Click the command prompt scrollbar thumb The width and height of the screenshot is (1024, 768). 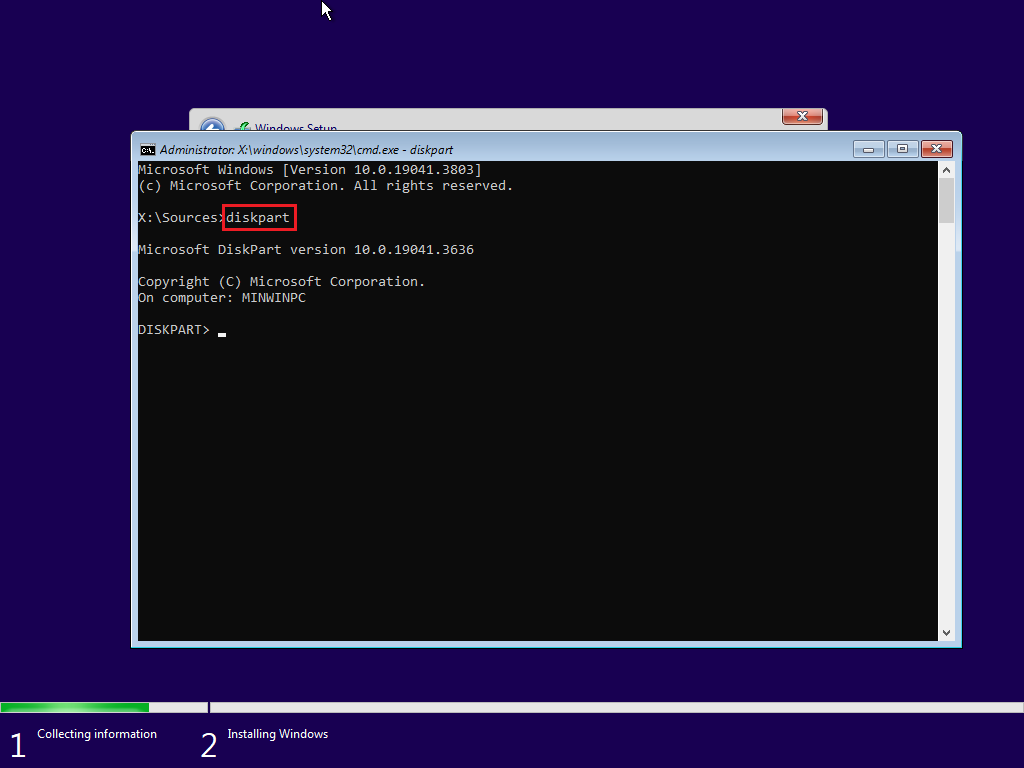pos(946,200)
